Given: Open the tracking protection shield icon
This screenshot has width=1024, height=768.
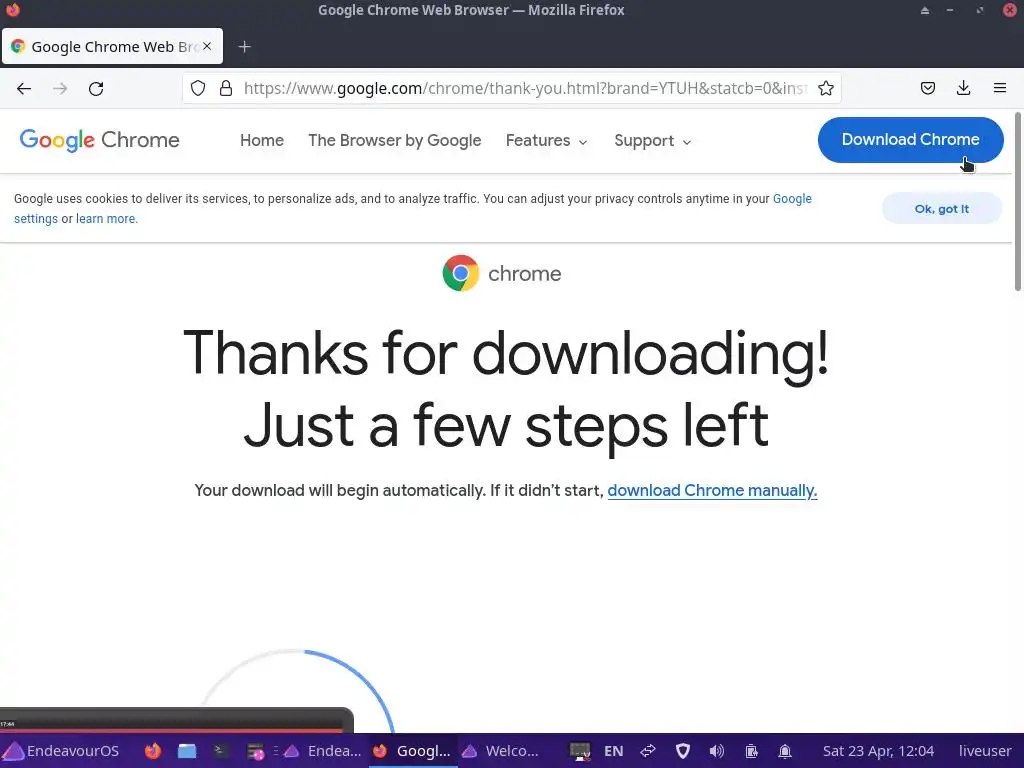Looking at the screenshot, I should 198,88.
